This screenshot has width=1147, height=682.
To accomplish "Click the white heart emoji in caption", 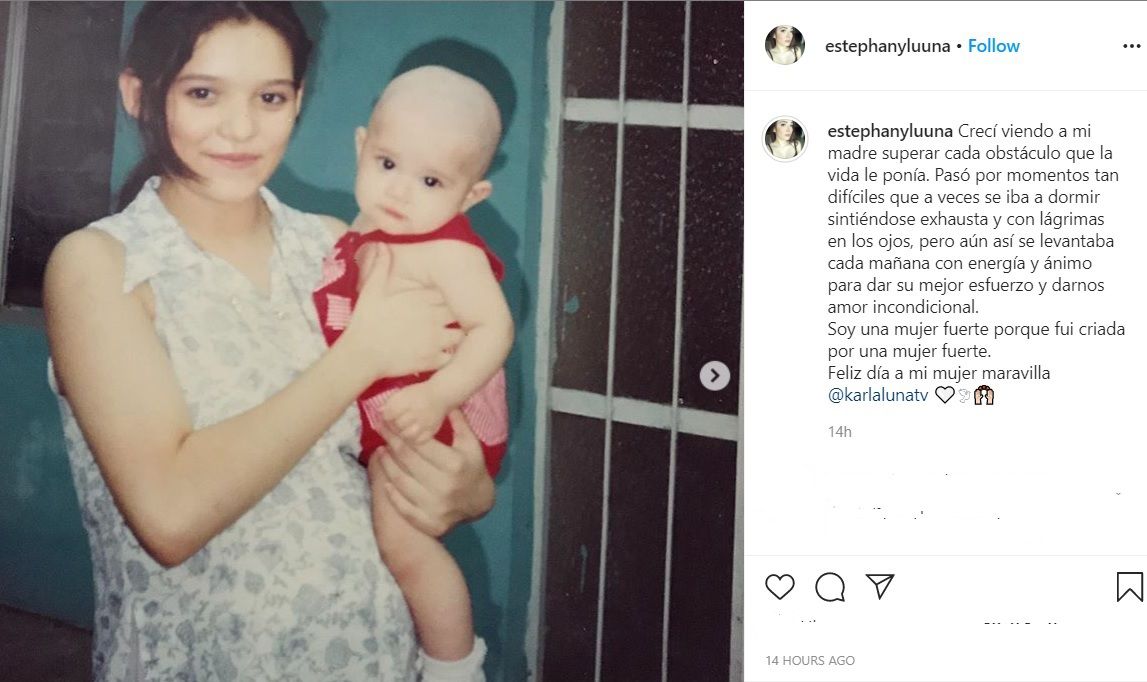I will coord(944,395).
